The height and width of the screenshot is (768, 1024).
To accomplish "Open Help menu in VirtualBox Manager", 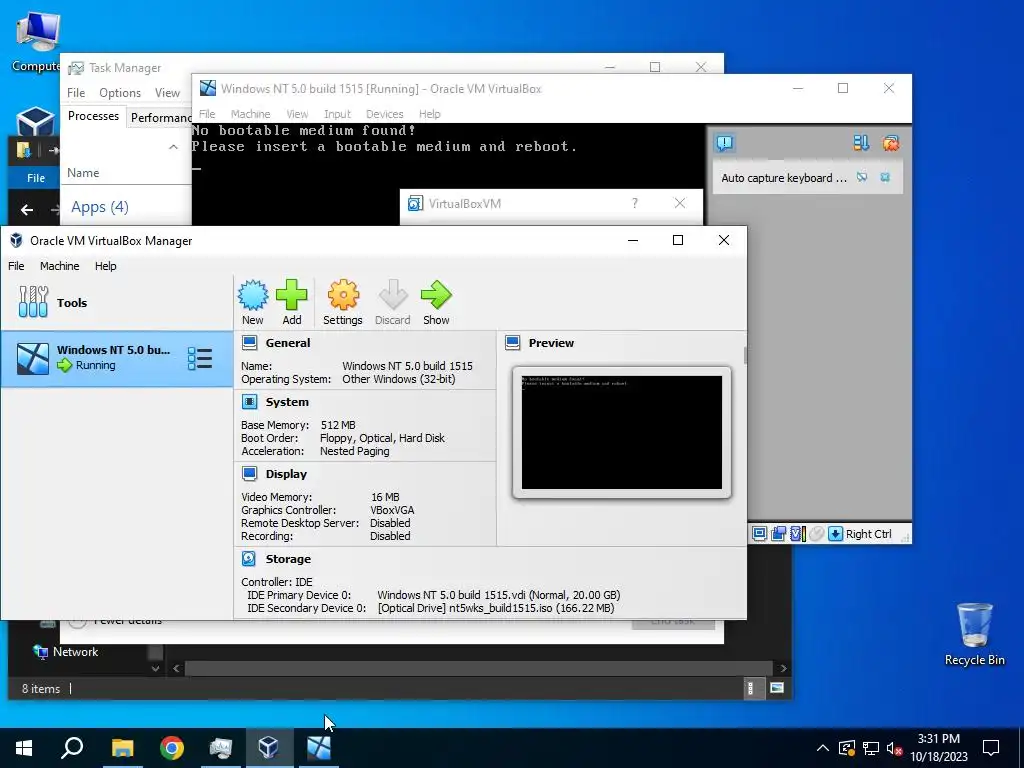I will click(105, 266).
